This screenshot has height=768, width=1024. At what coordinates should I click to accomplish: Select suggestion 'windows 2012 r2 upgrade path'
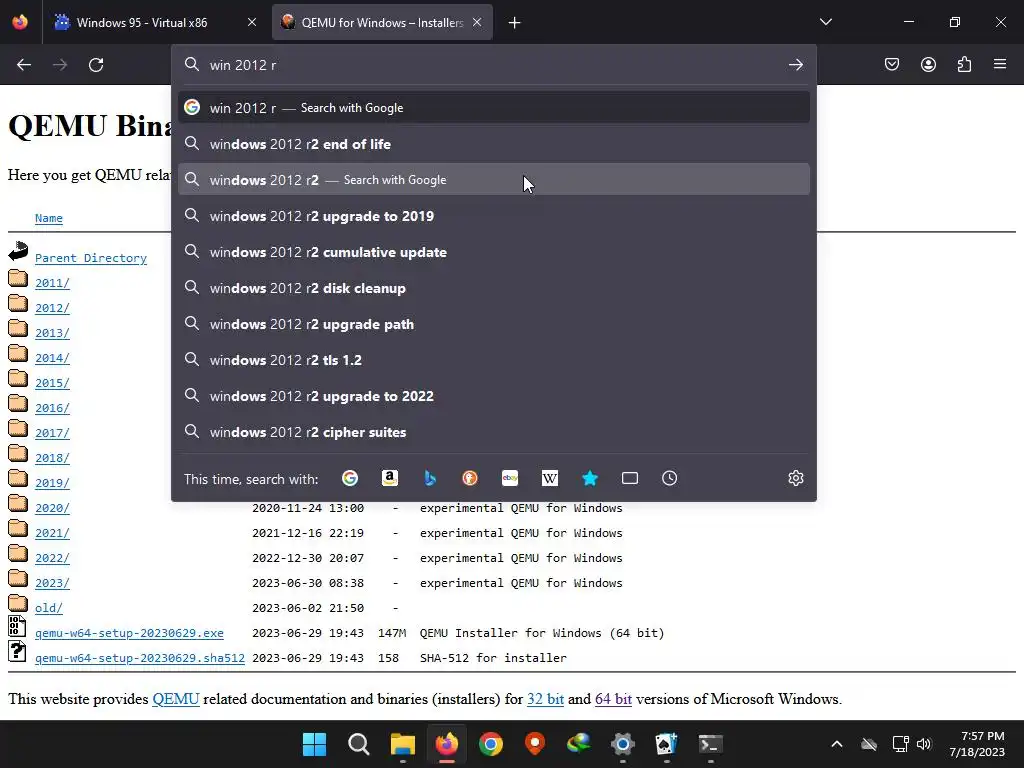(x=494, y=324)
